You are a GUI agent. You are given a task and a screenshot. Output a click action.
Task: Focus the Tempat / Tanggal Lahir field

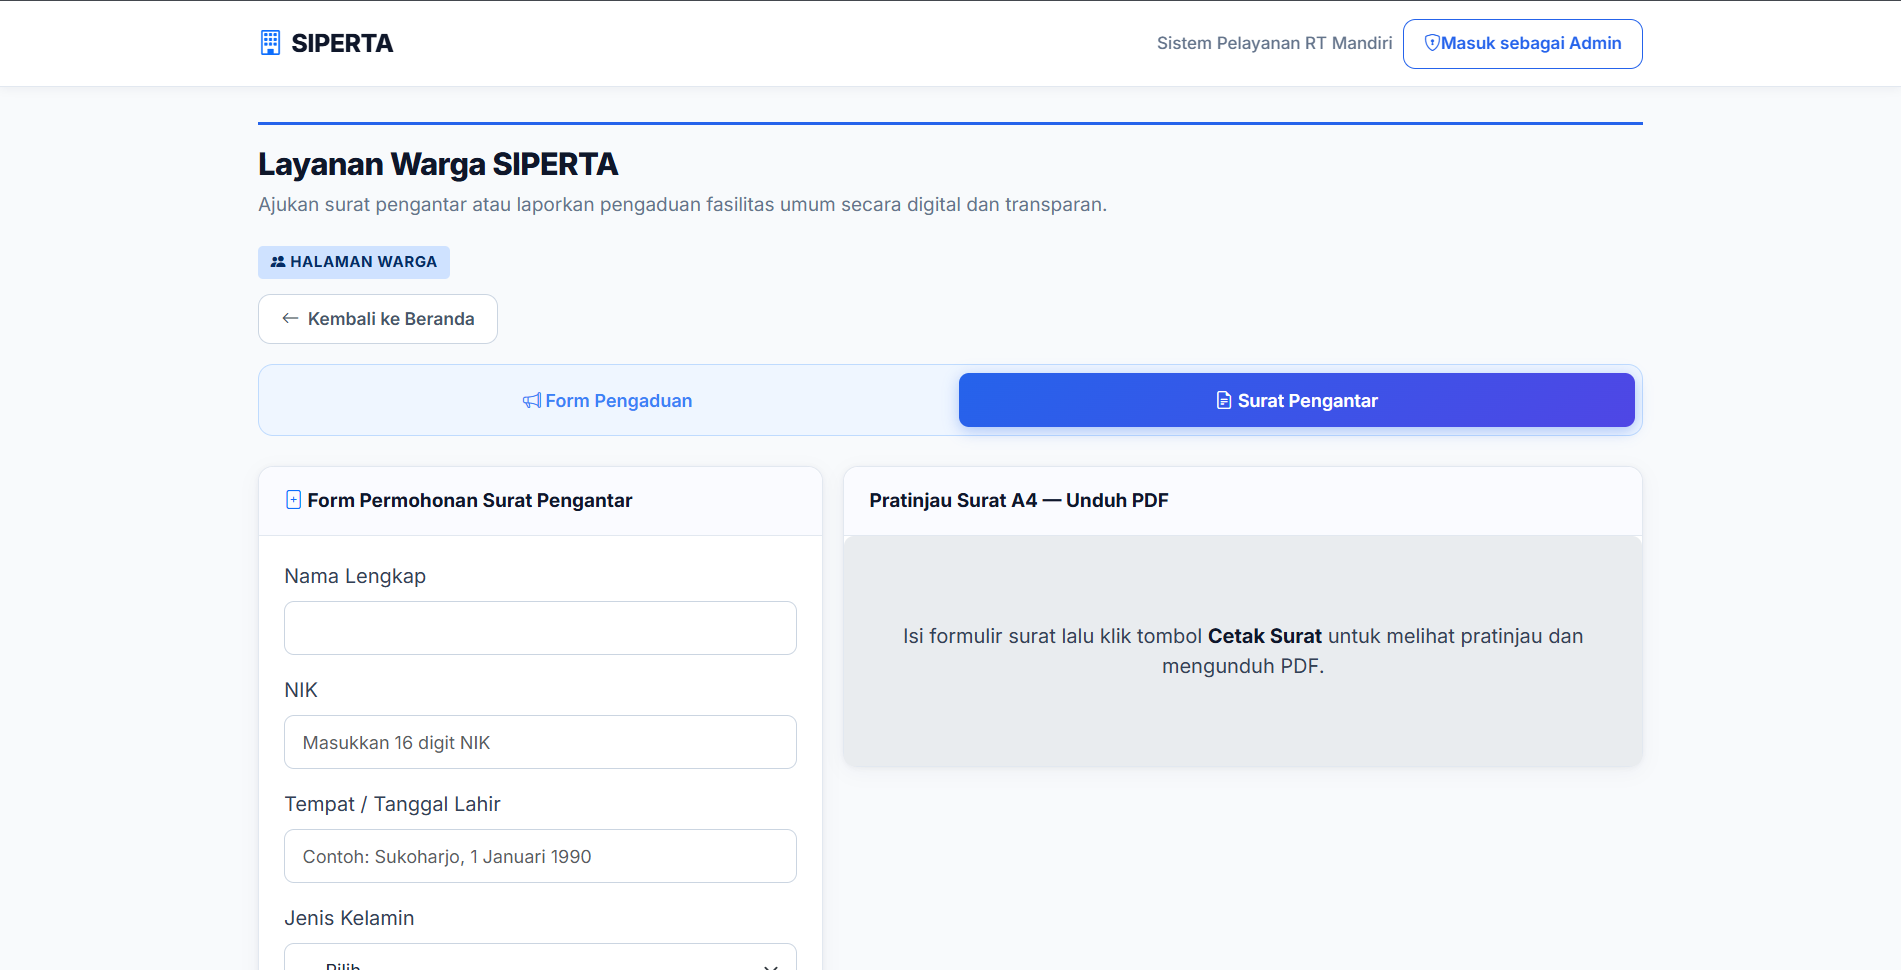click(540, 856)
